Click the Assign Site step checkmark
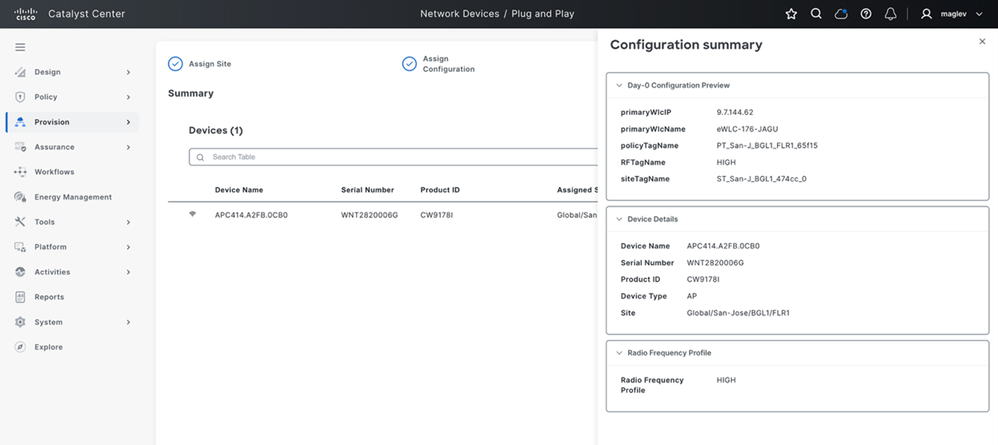Viewport: 998px width, 445px height. (175, 64)
